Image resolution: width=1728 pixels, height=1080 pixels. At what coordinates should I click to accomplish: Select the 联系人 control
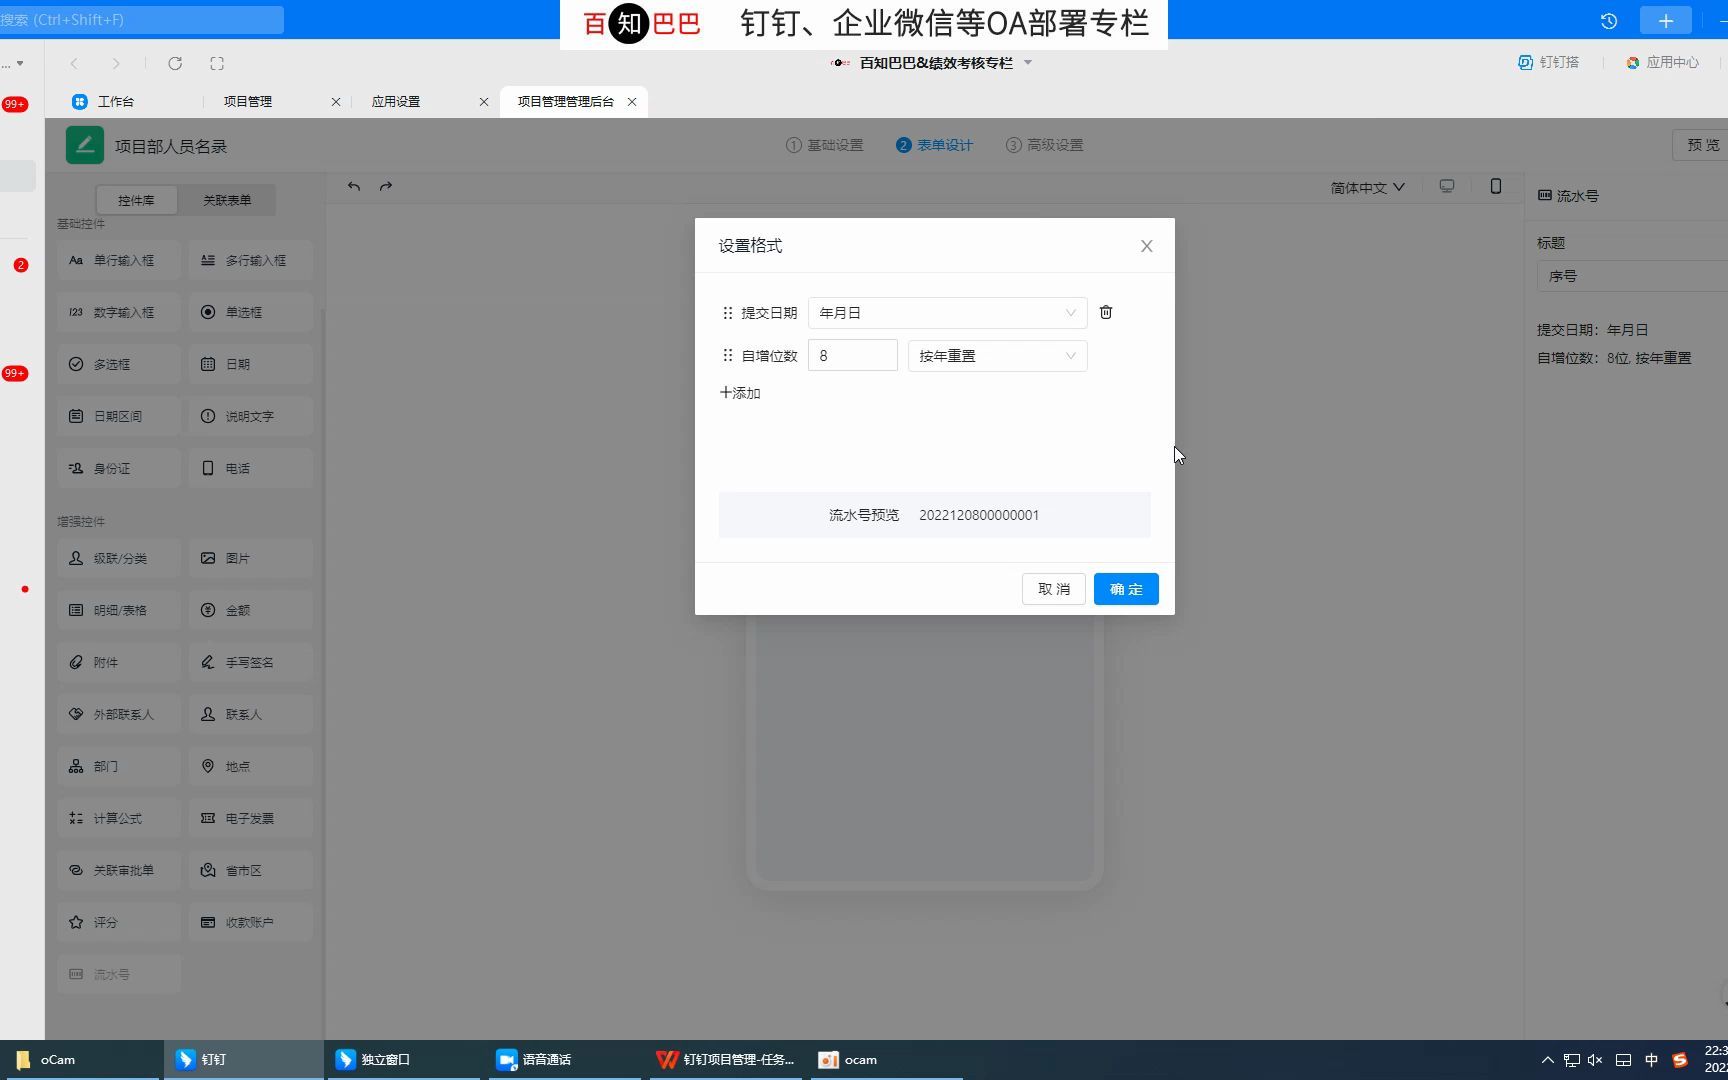251,714
